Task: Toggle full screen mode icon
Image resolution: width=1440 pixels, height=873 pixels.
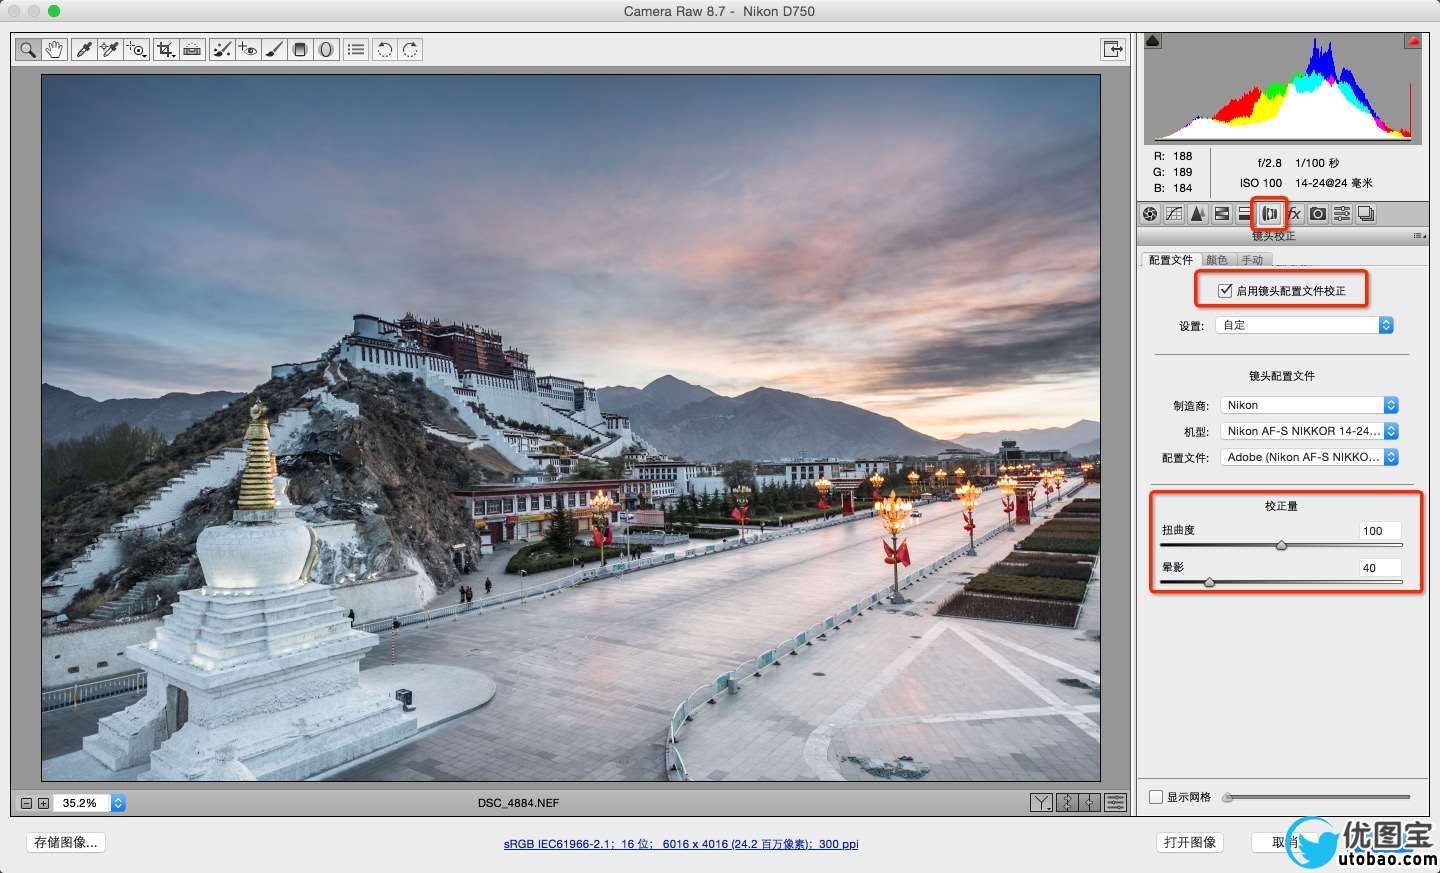Action: [1112, 49]
